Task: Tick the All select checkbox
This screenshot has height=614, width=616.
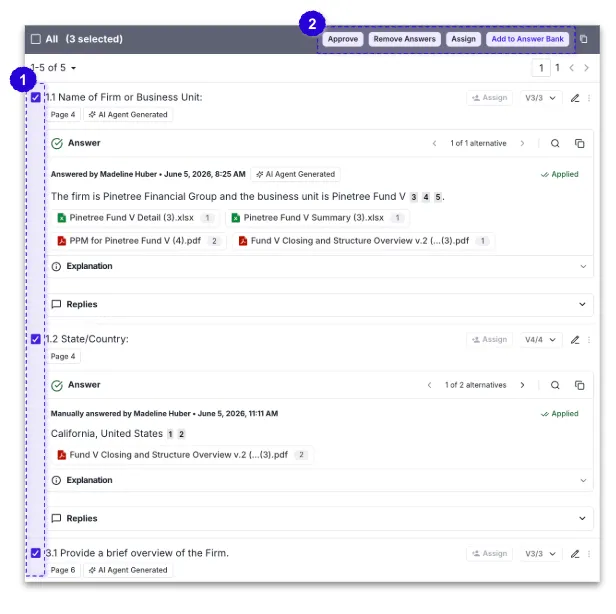Action: (36, 39)
